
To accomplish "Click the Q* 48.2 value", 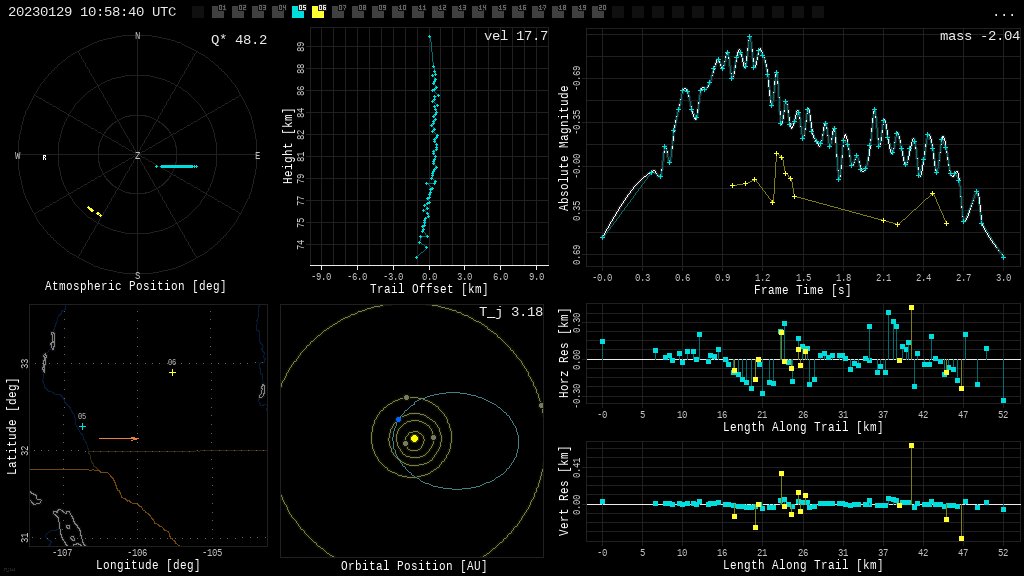I will (239, 40).
